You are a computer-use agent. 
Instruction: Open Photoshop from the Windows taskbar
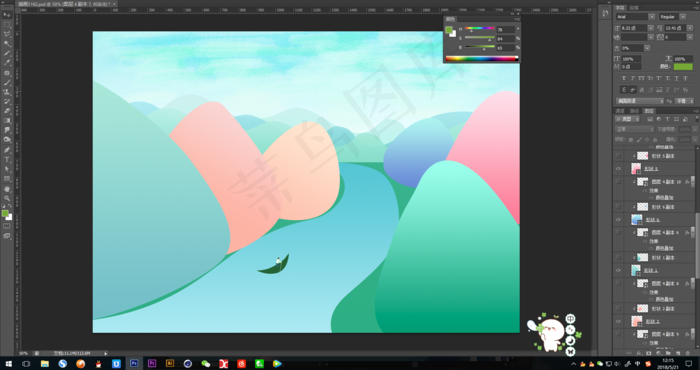tap(134, 363)
